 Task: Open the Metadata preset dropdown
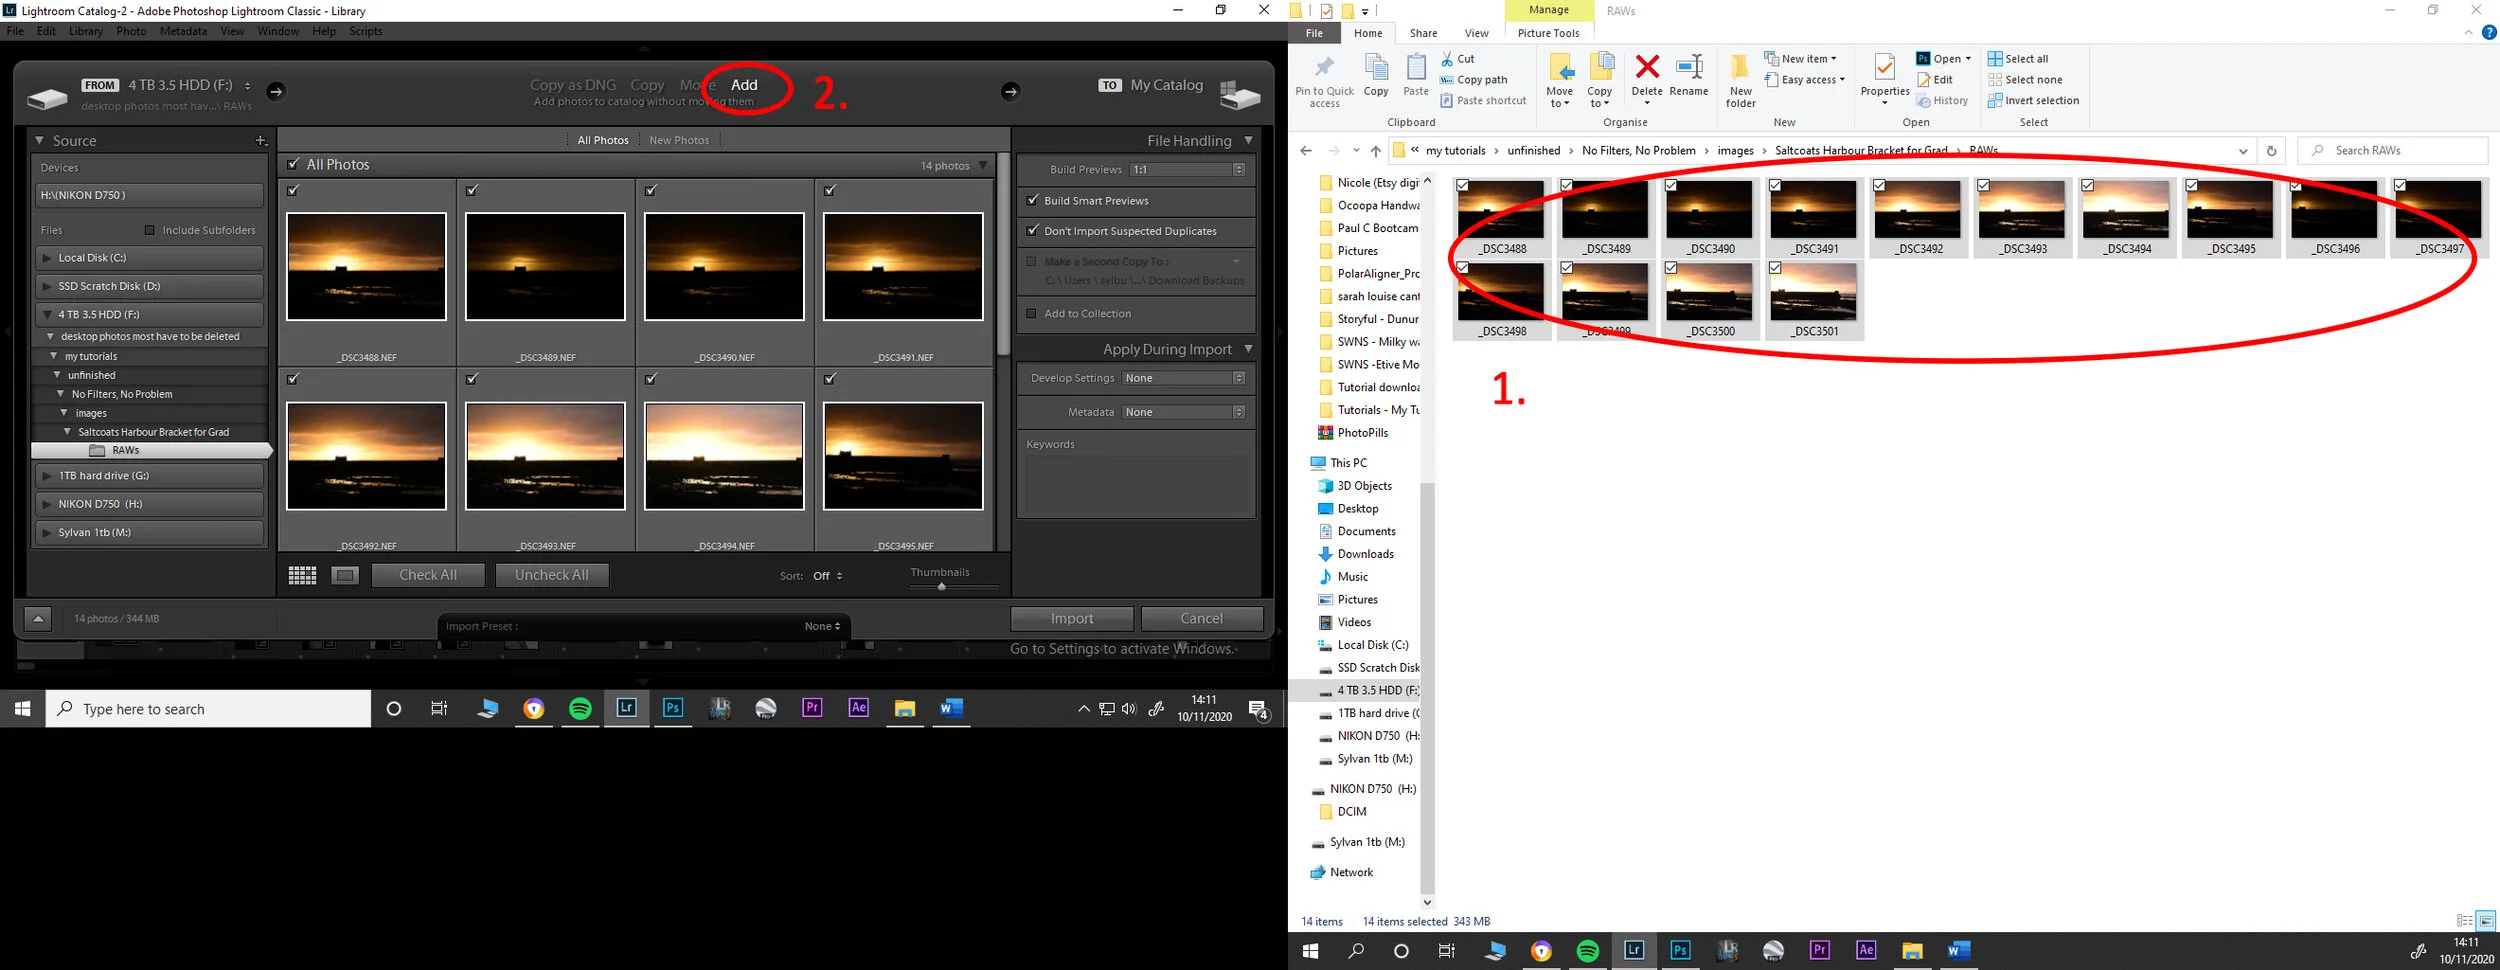pos(1184,412)
